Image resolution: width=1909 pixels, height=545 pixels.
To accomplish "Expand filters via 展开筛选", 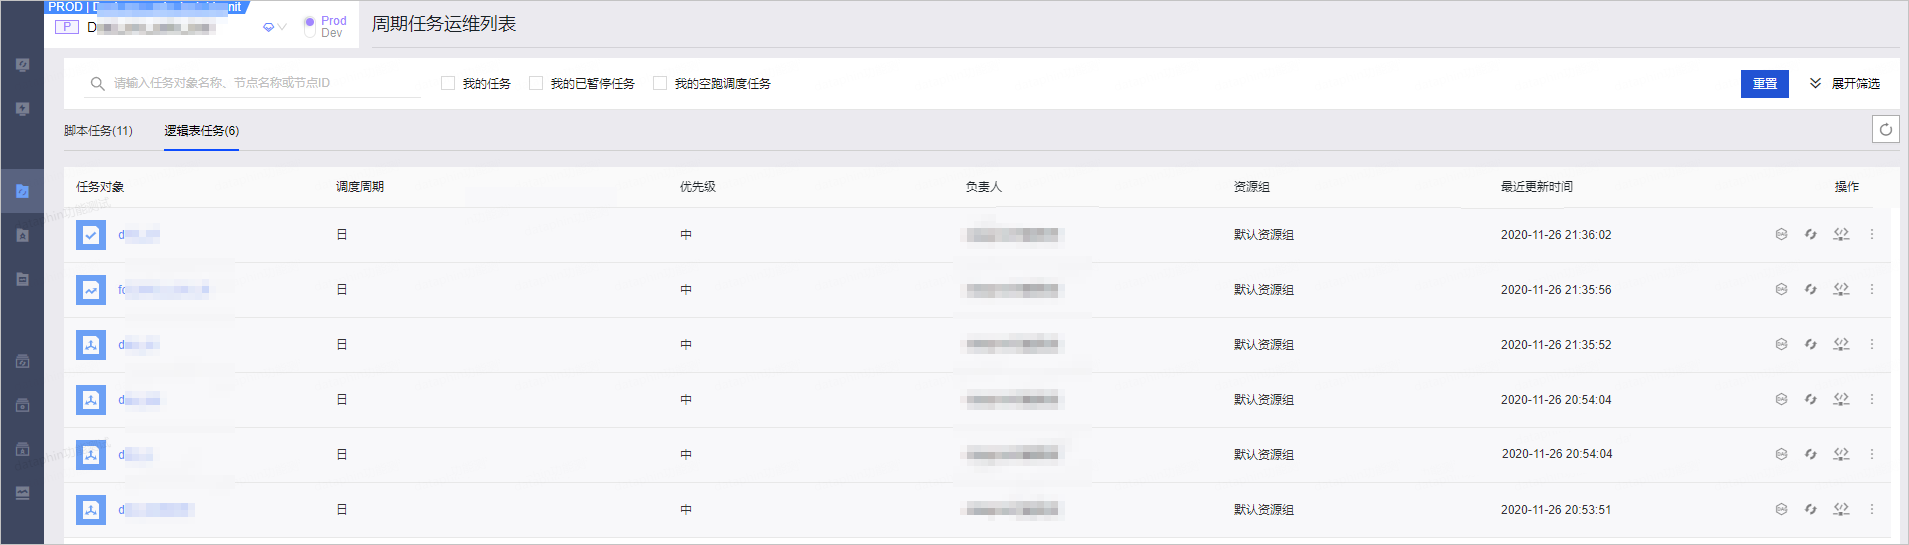I will click(1845, 83).
